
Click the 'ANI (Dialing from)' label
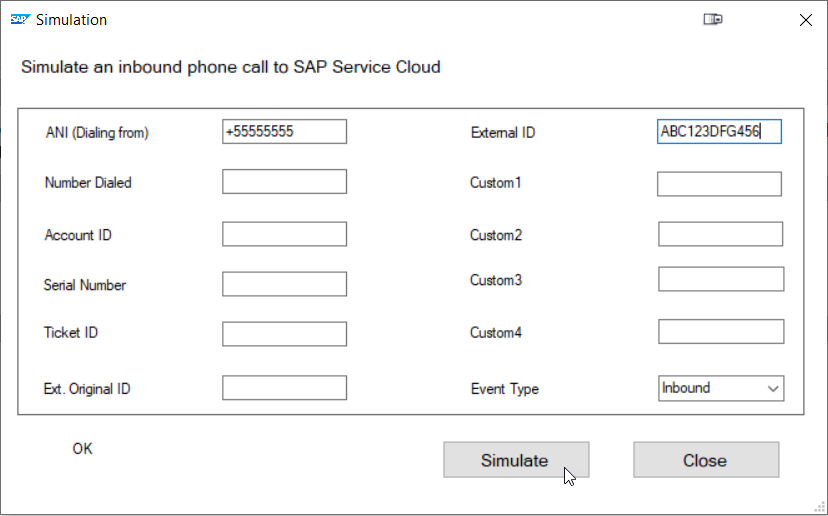[97, 133]
